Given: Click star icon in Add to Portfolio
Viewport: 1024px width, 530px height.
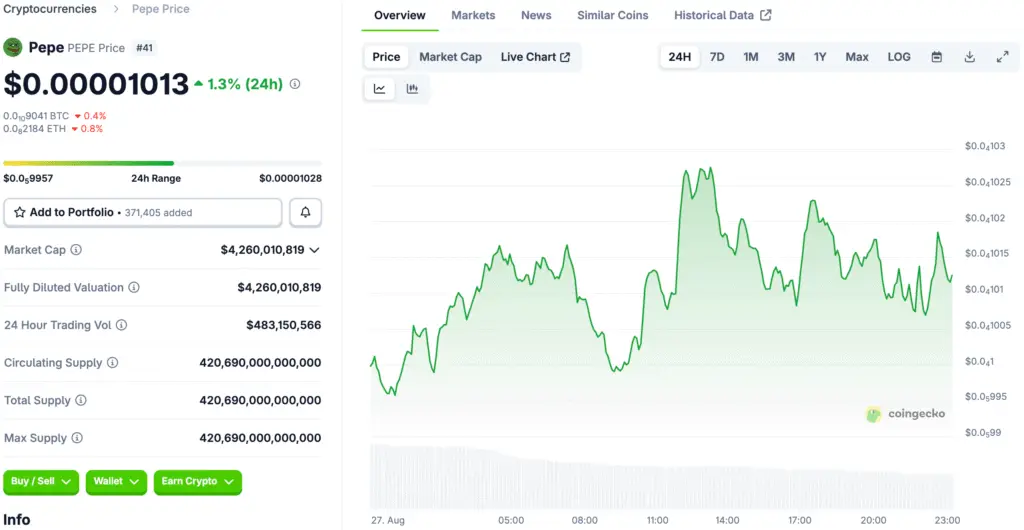Looking at the screenshot, I should point(20,213).
